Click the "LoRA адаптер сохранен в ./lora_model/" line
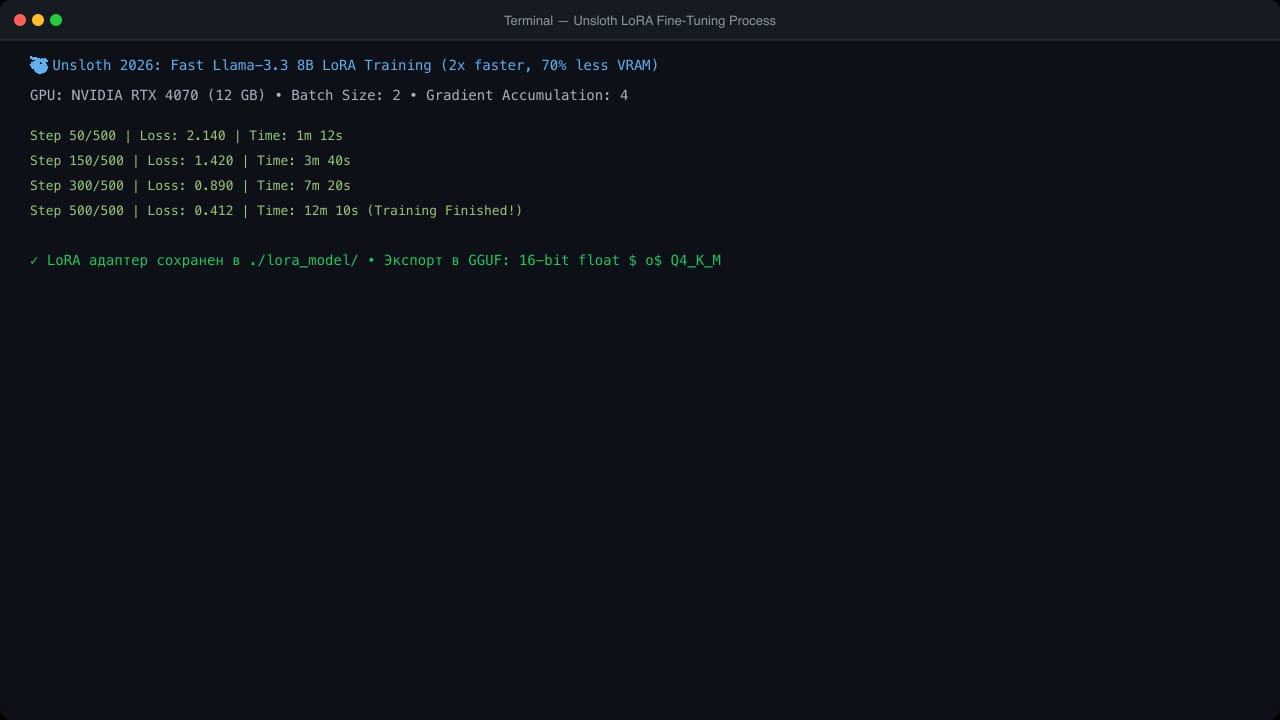 375,260
